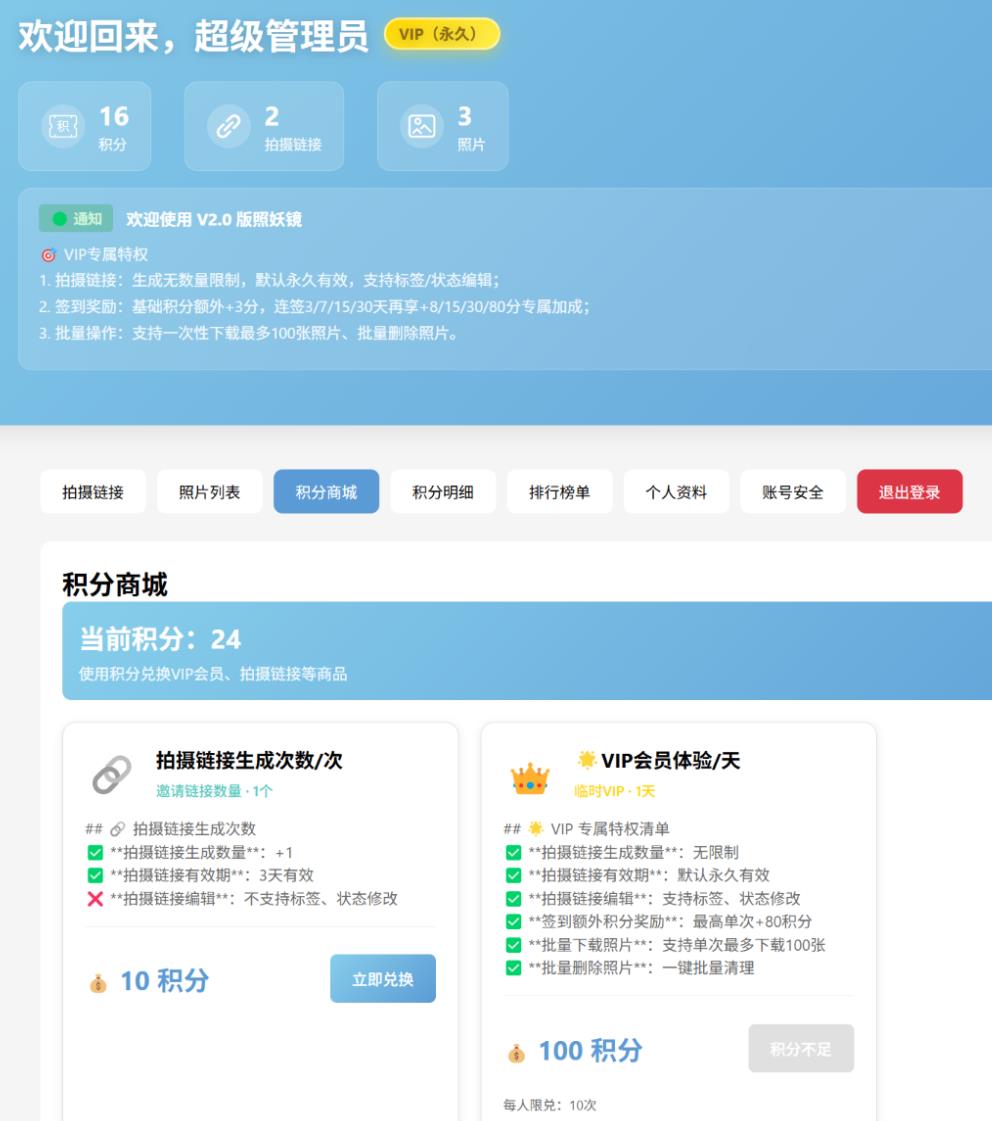Image resolution: width=992 pixels, height=1121 pixels.
Task: Switch to the 照片列表 tab
Action: click(209, 492)
